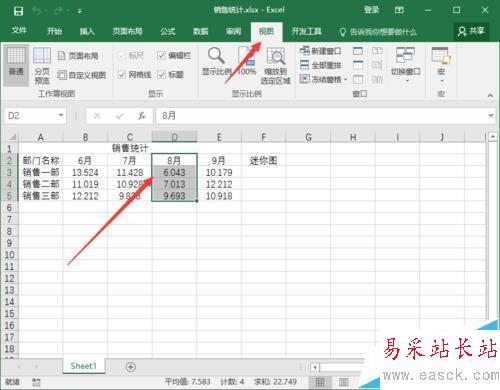
Task: Select the 销售三部 row label cell
Action: point(41,196)
